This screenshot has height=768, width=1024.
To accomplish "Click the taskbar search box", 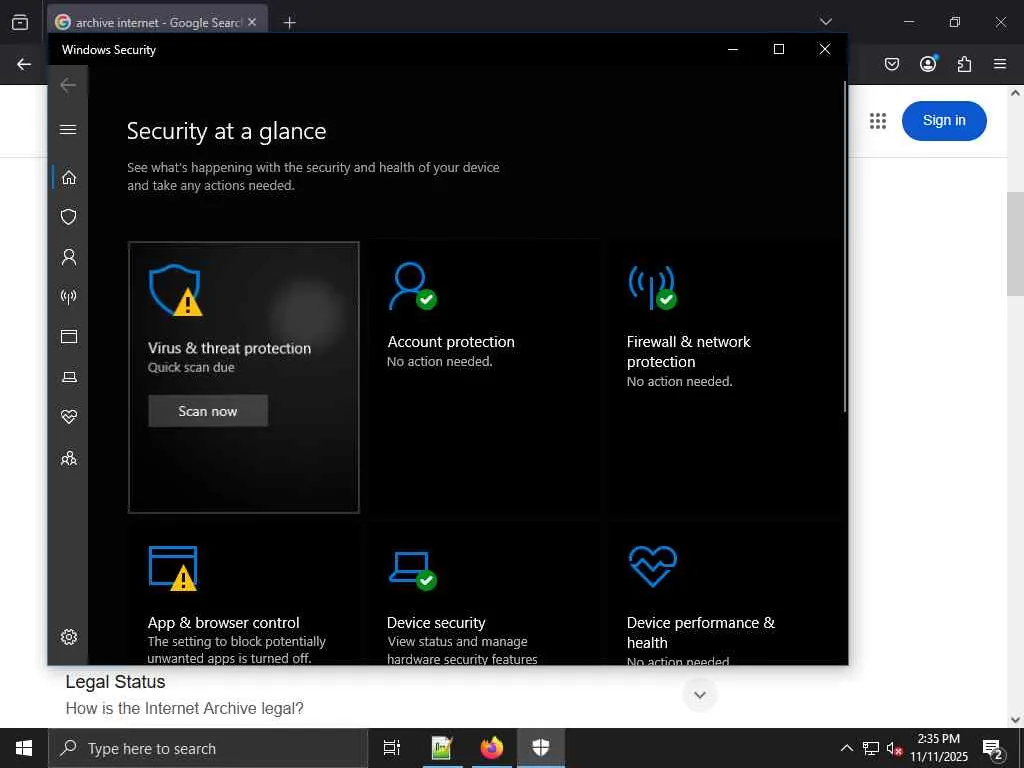I will click(x=208, y=748).
